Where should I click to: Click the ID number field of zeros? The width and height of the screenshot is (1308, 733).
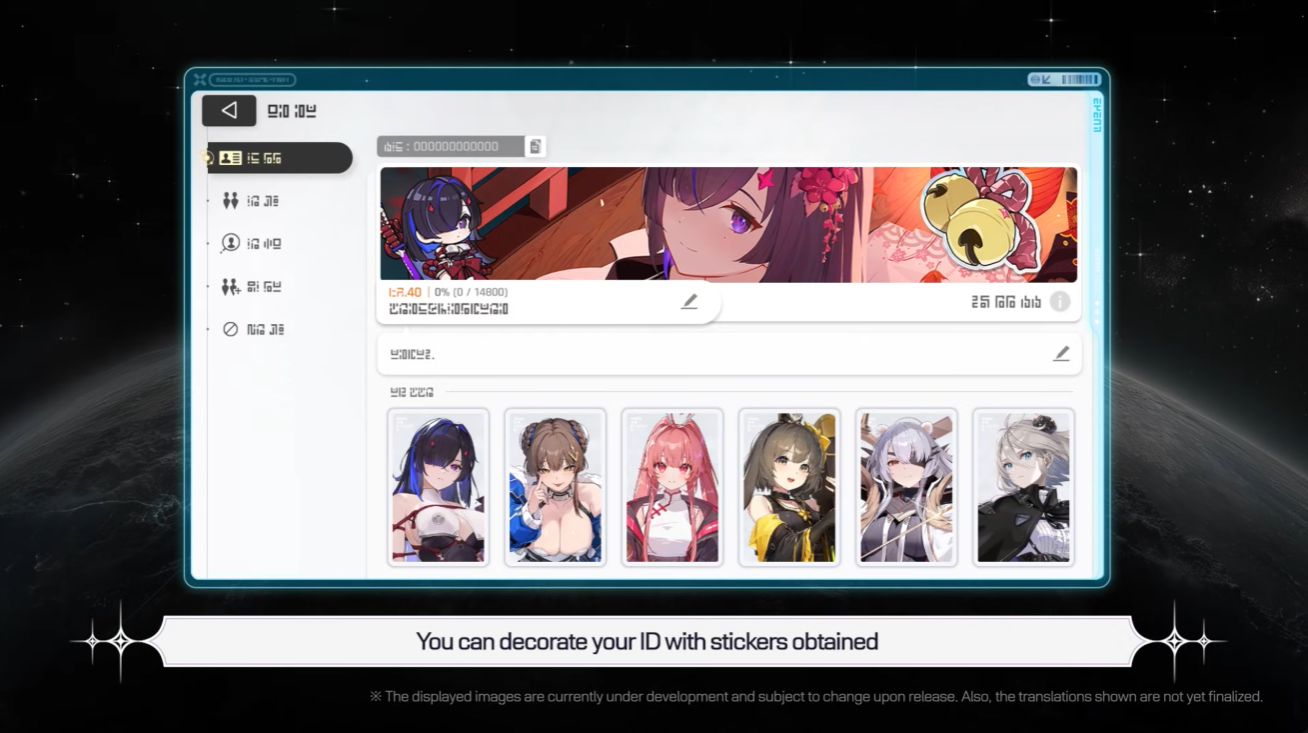[x=451, y=147]
